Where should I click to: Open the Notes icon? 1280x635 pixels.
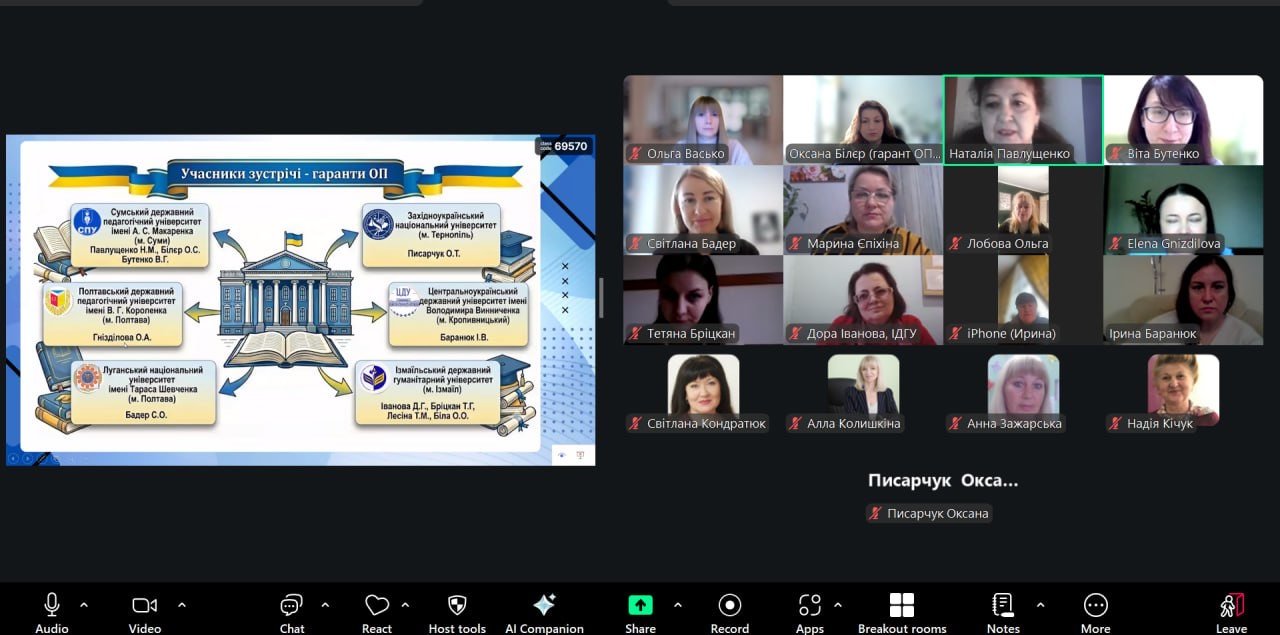1002,606
